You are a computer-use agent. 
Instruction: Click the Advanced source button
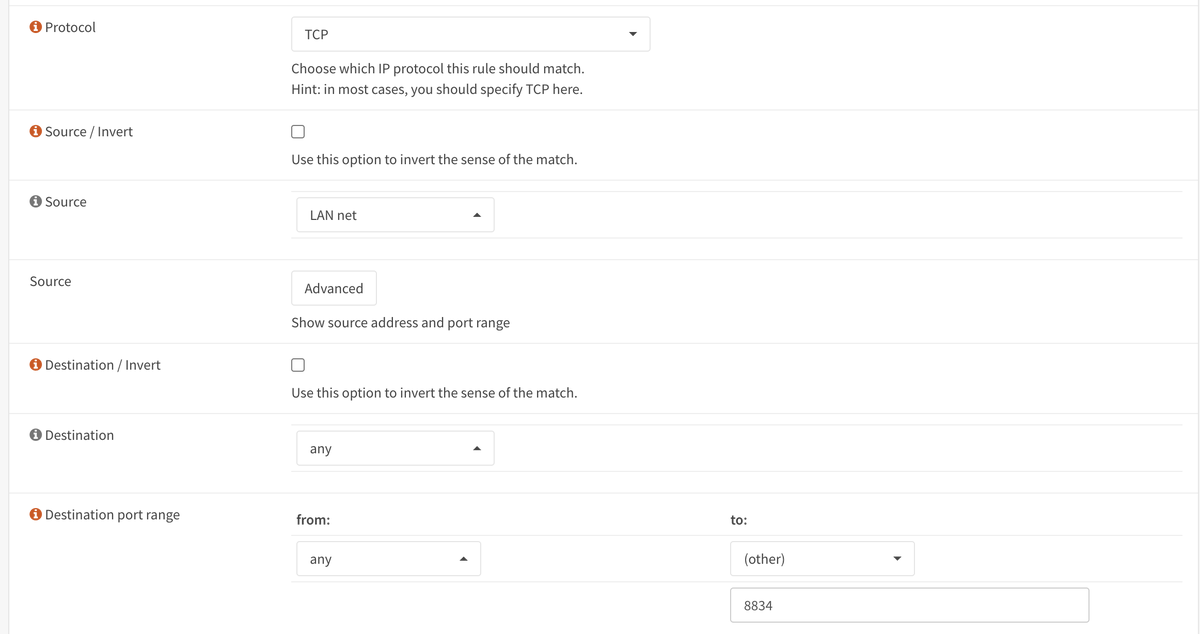(x=334, y=288)
